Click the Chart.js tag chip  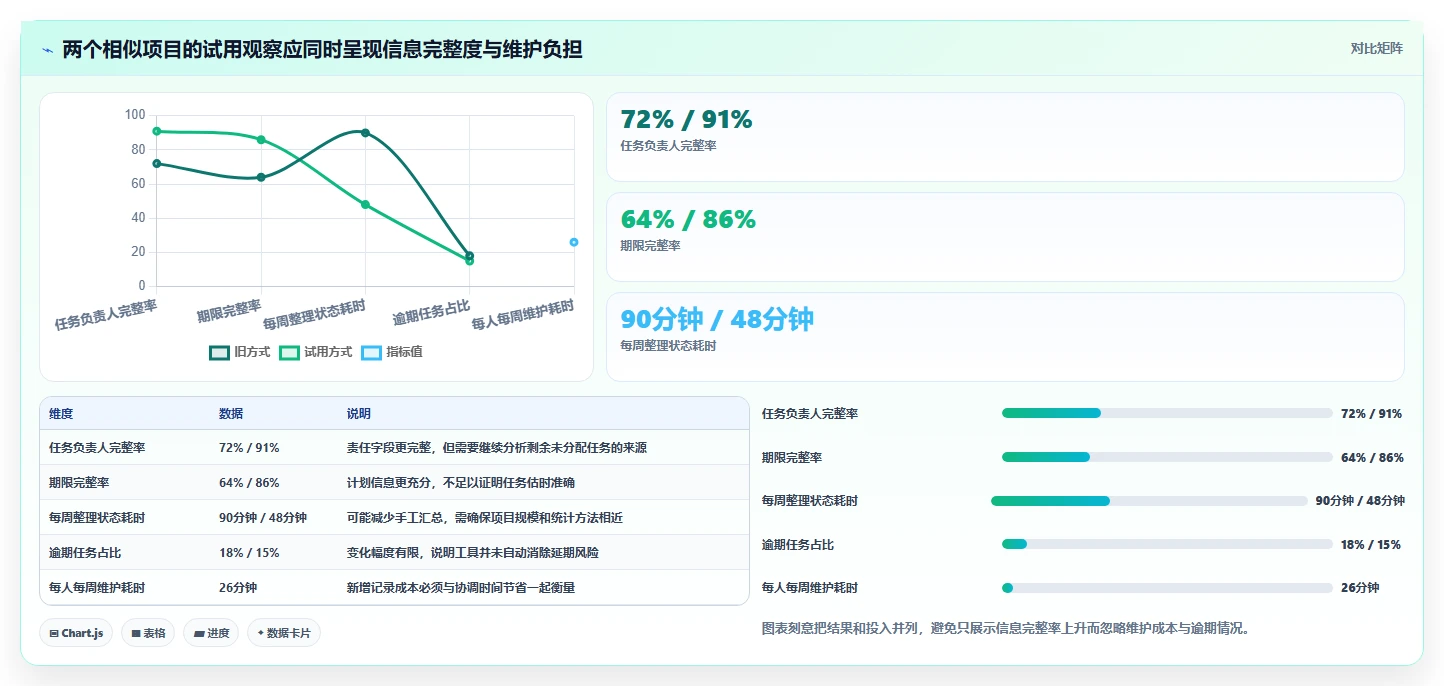pos(76,633)
